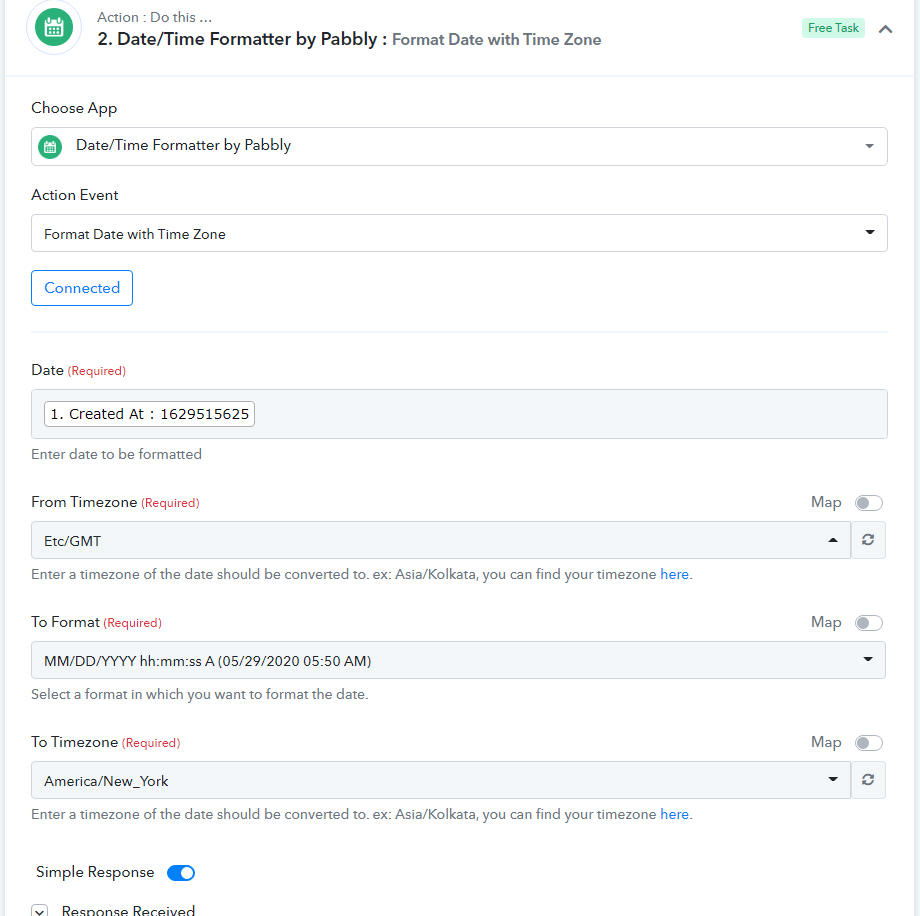The height and width of the screenshot is (916, 920).
Task: Click calendar icon inside Choose App field
Action: [50, 147]
